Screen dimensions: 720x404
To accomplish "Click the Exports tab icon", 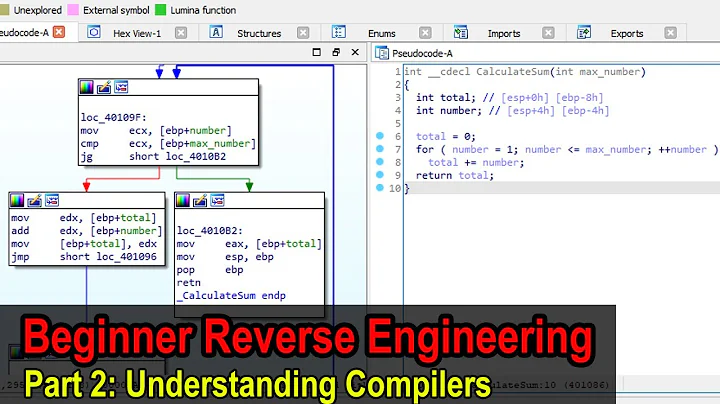I will (584, 32).
